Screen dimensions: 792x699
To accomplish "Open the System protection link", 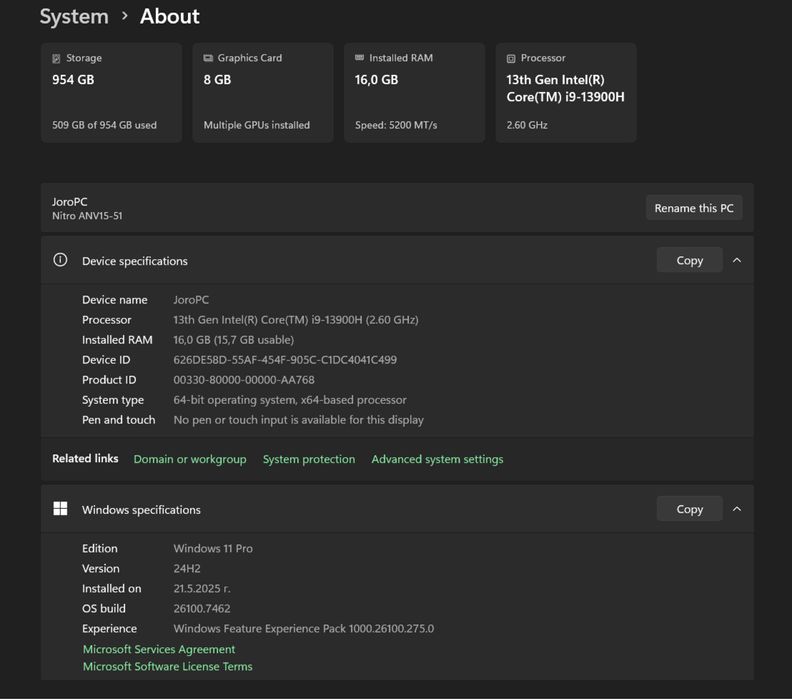I will (308, 459).
